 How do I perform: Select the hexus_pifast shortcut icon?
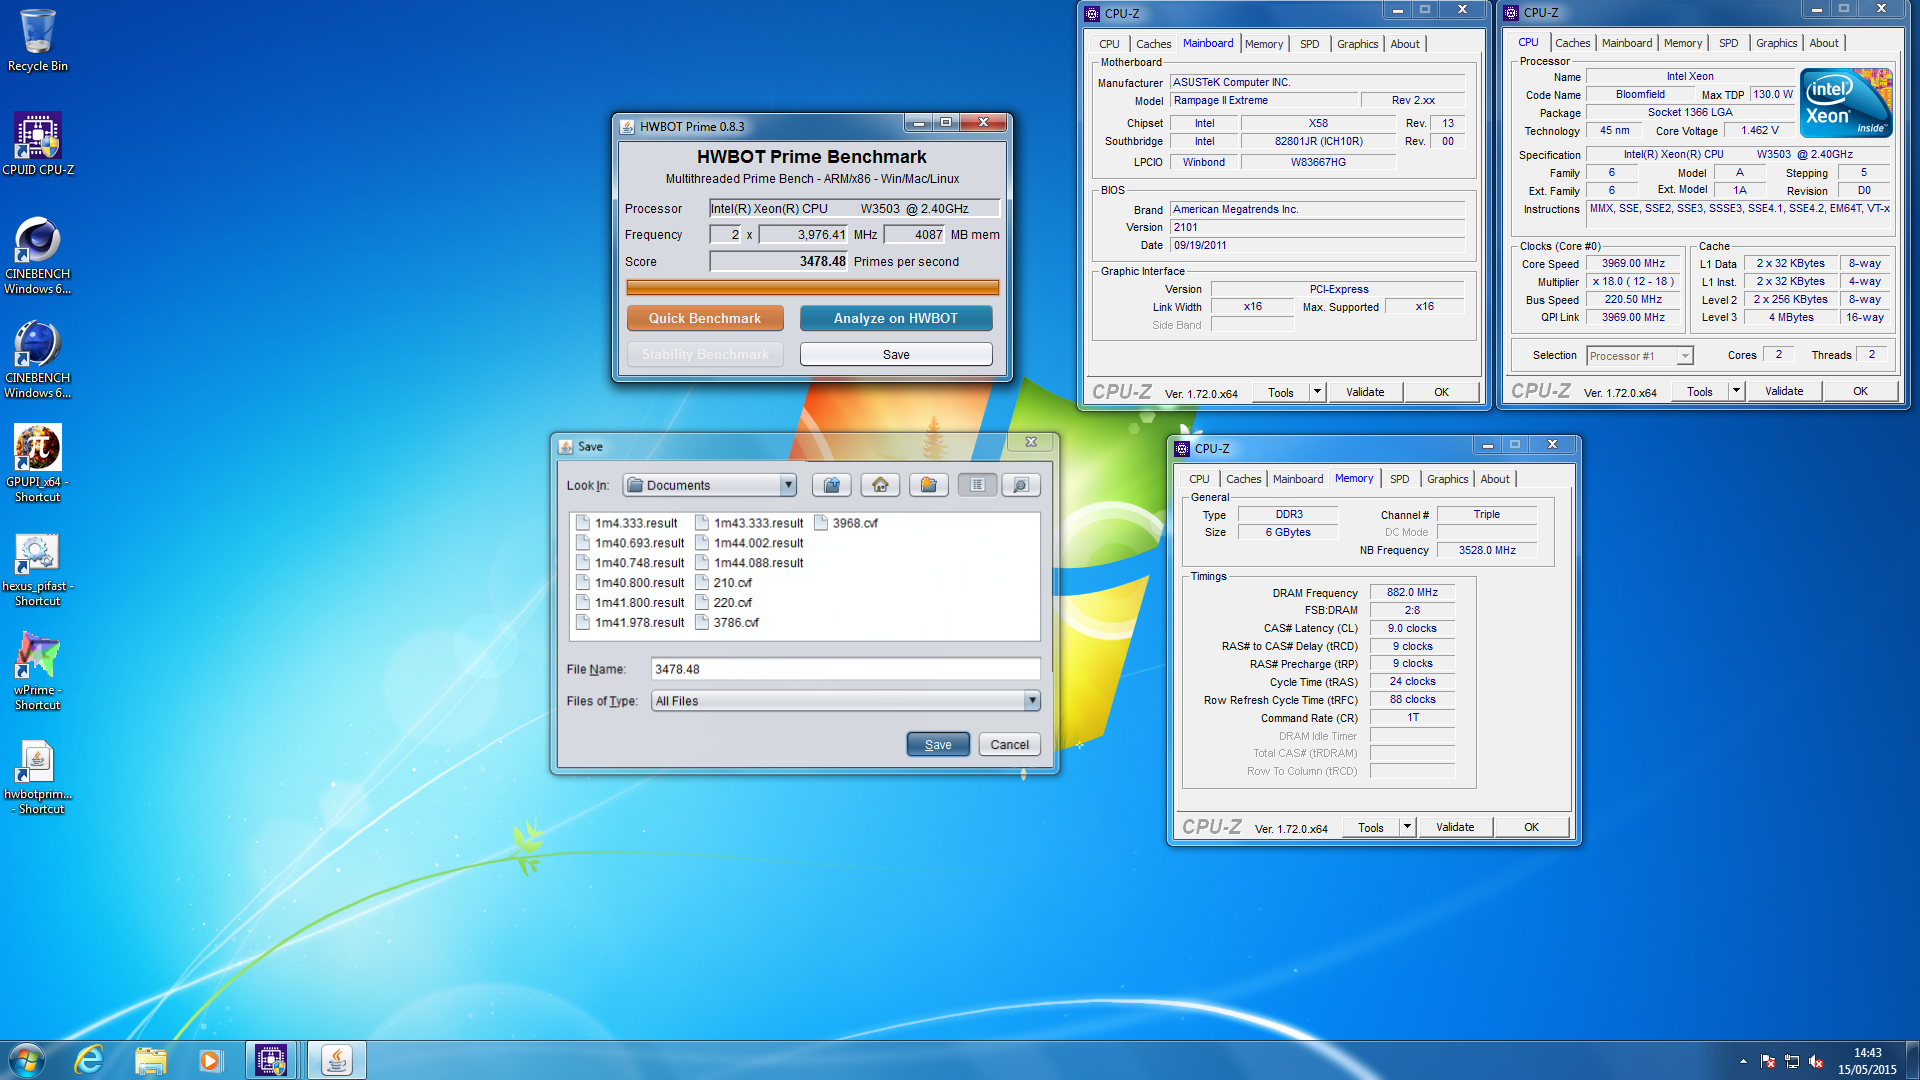pos(38,570)
